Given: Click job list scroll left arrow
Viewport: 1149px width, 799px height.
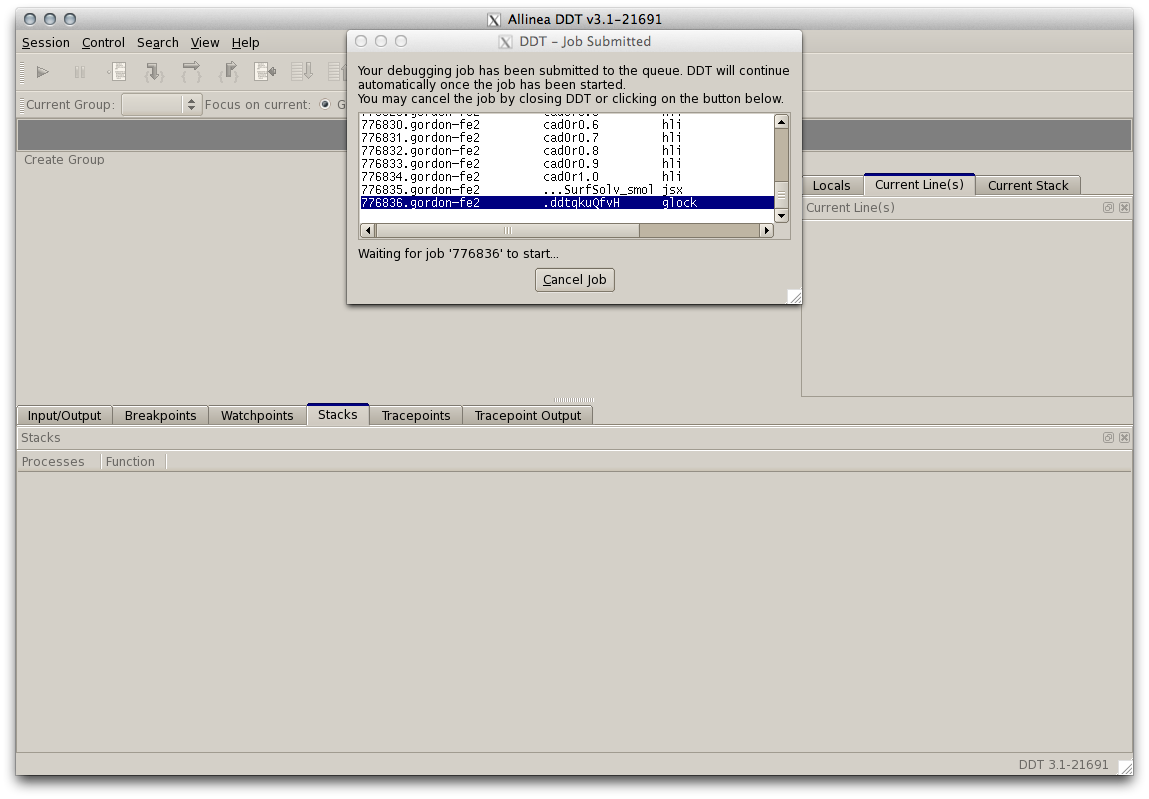Looking at the screenshot, I should (x=369, y=230).
